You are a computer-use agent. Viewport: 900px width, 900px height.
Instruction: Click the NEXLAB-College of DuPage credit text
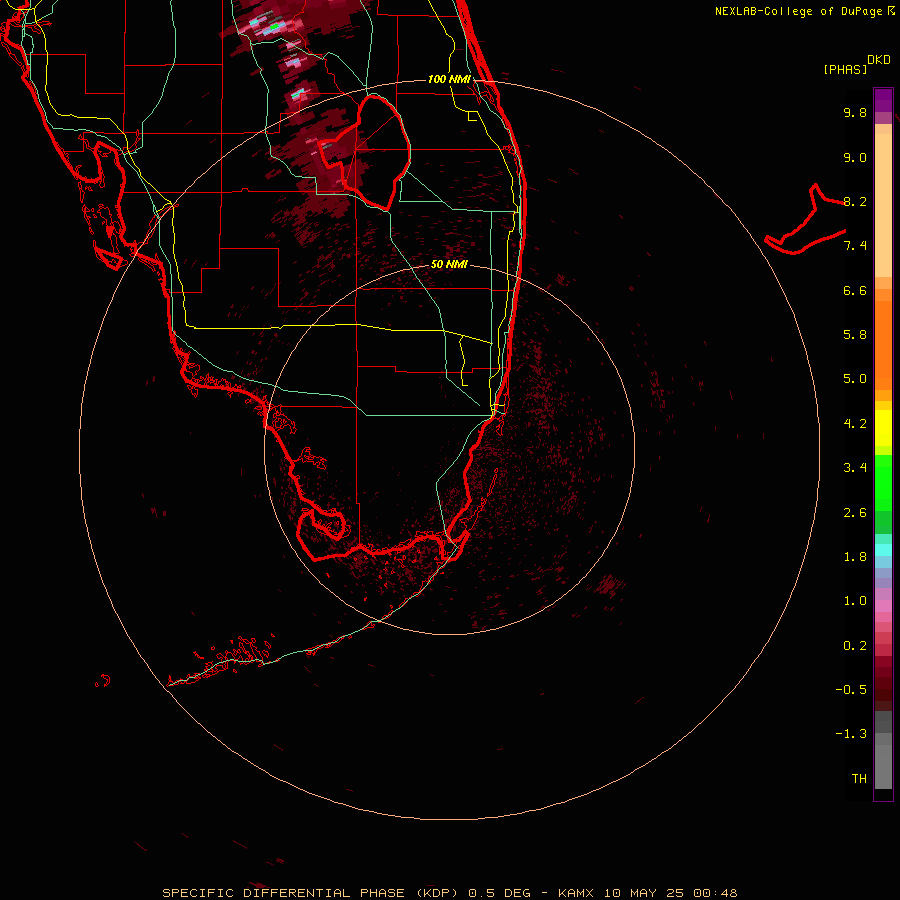point(804,11)
